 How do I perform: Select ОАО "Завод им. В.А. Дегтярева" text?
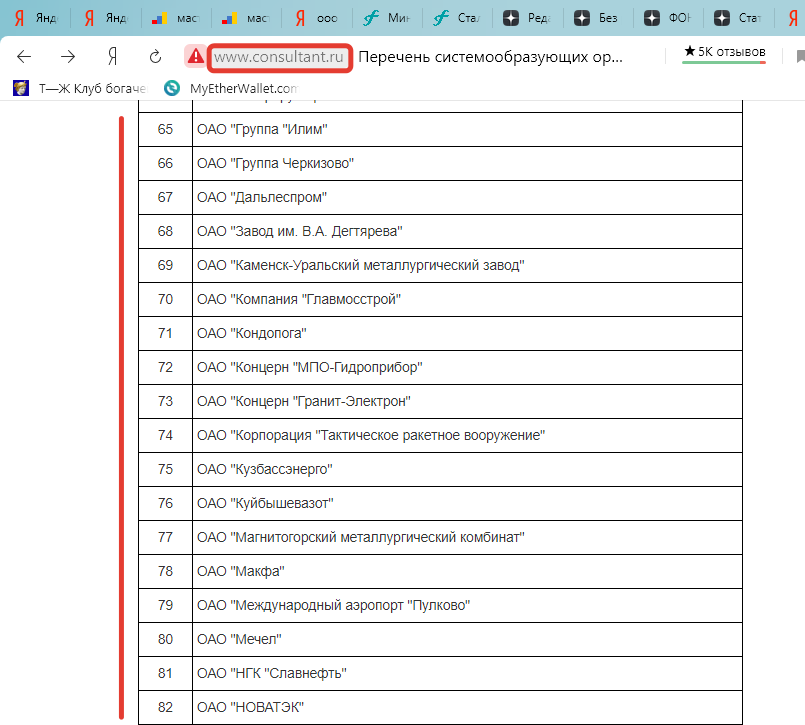pyautogui.click(x=300, y=232)
